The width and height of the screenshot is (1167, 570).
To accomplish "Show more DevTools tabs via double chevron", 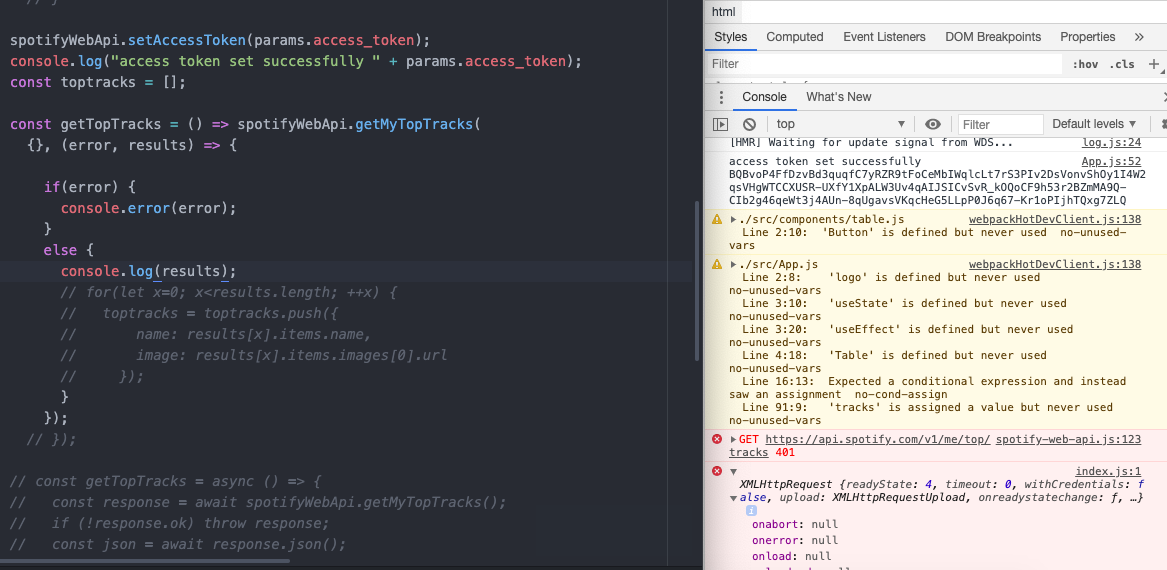I will click(1139, 37).
